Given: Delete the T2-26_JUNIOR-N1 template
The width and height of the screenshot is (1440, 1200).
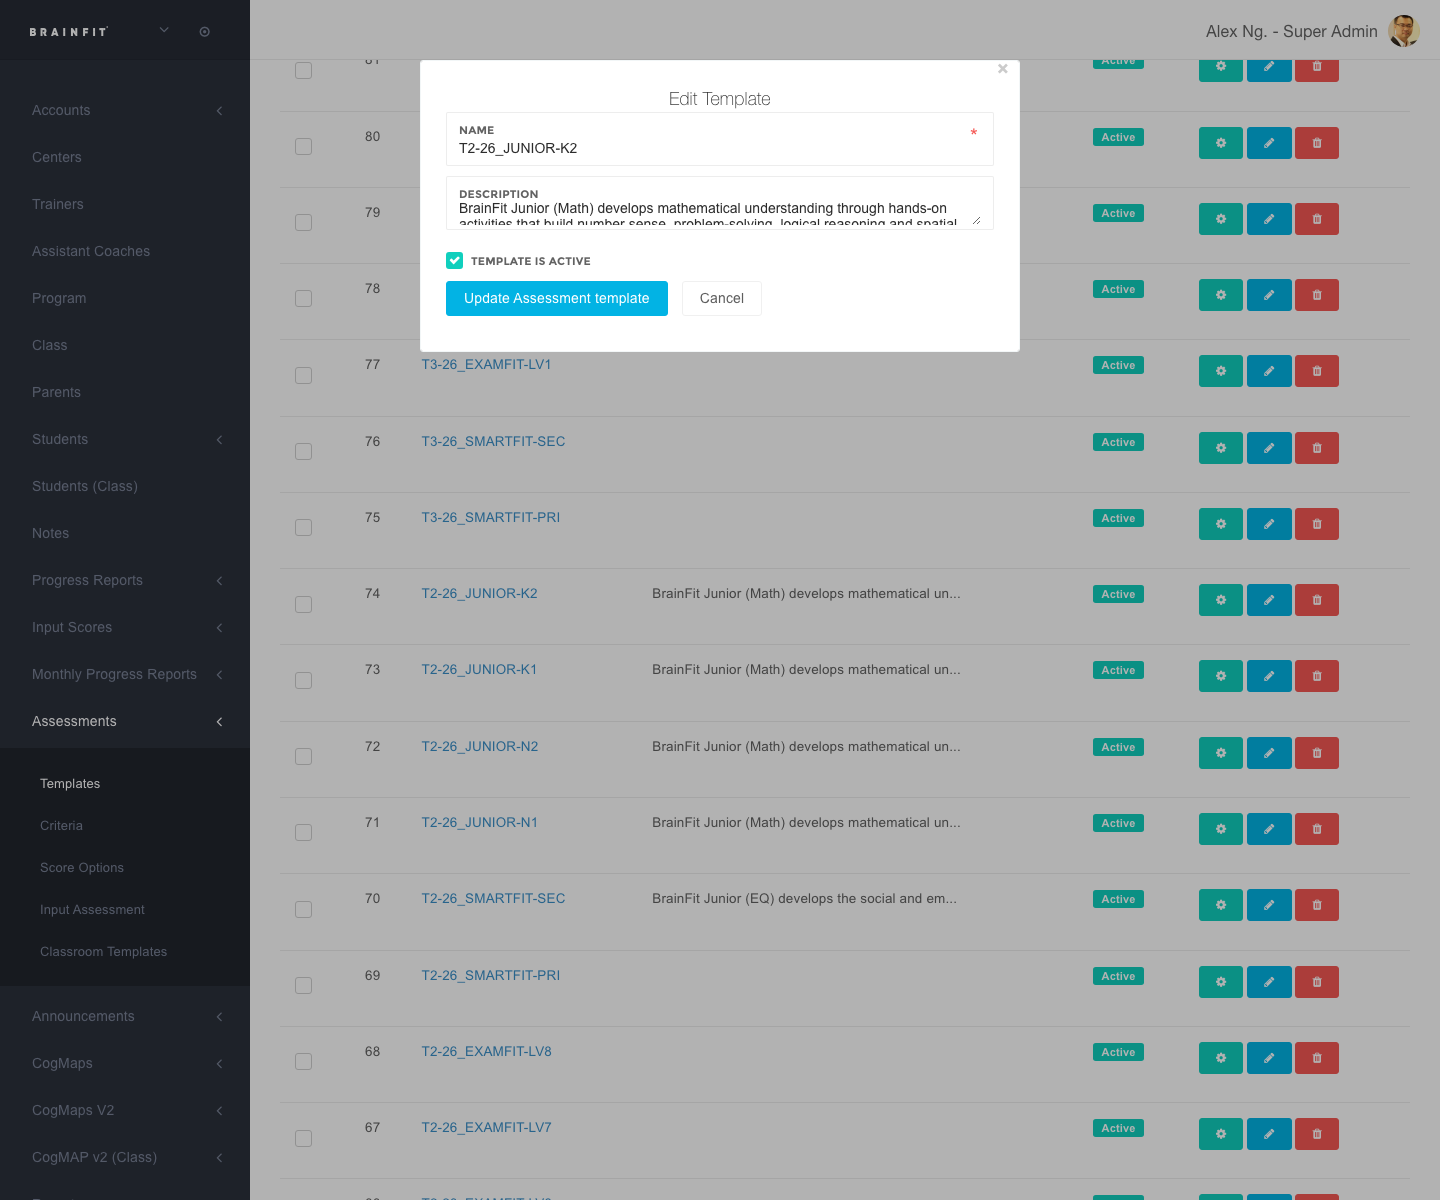Looking at the screenshot, I should point(1317,829).
